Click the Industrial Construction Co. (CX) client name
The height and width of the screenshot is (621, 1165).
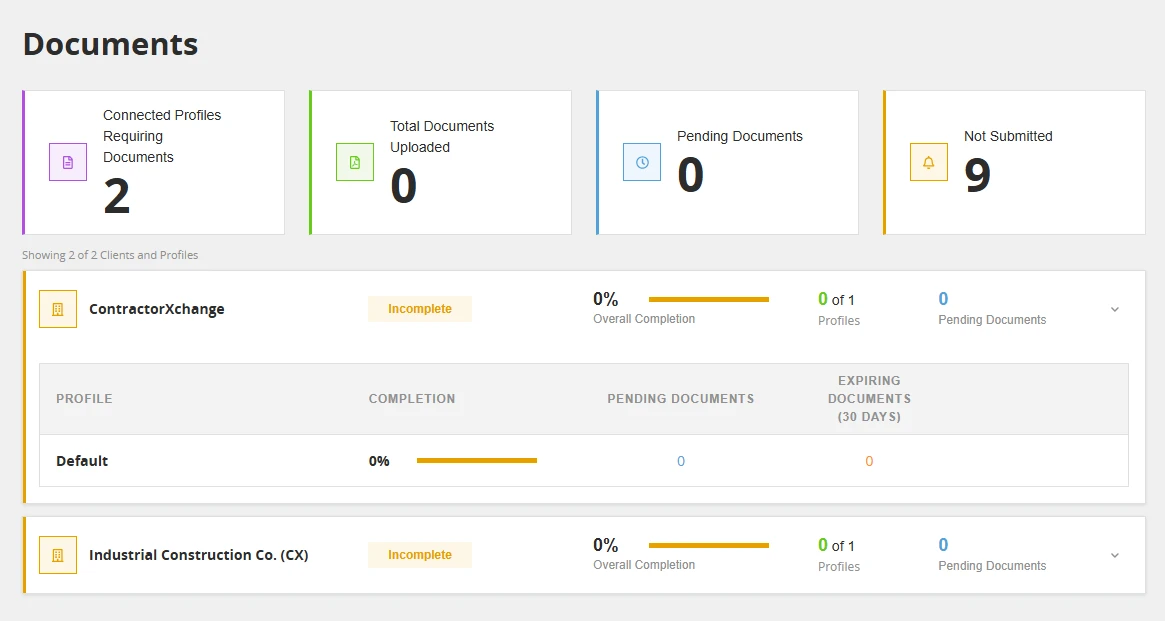coord(198,555)
